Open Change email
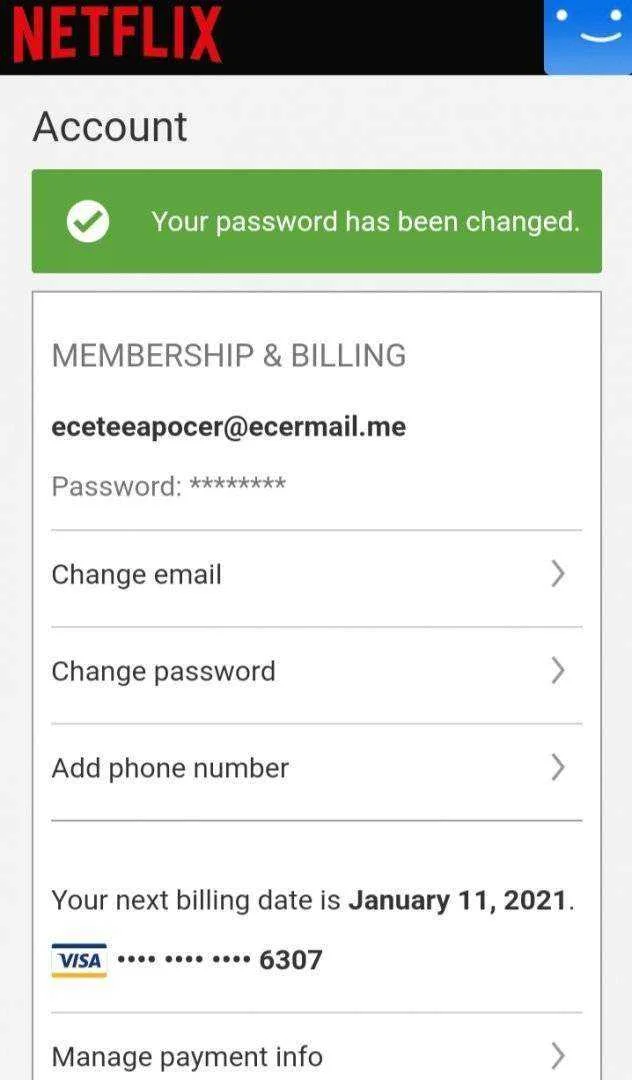This screenshot has width=632, height=1080. 317,579
